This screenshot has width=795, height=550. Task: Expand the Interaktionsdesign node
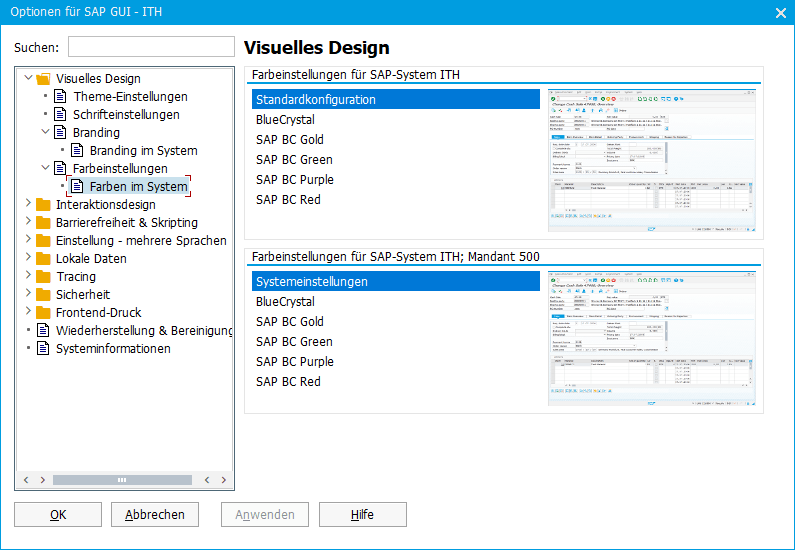click(x=28, y=204)
